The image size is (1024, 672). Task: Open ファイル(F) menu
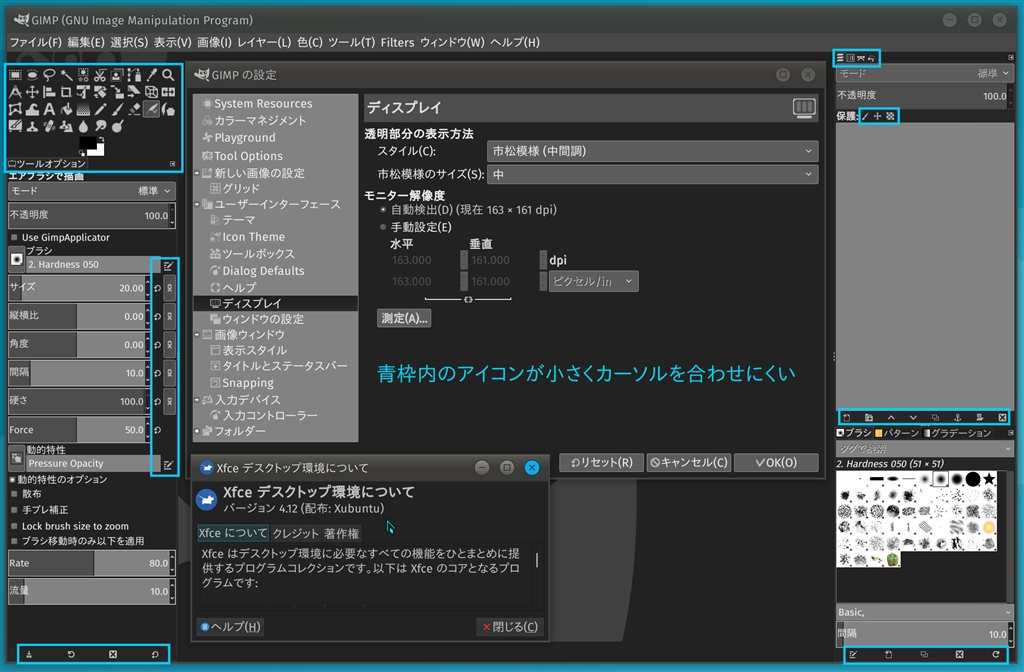[x=35, y=42]
